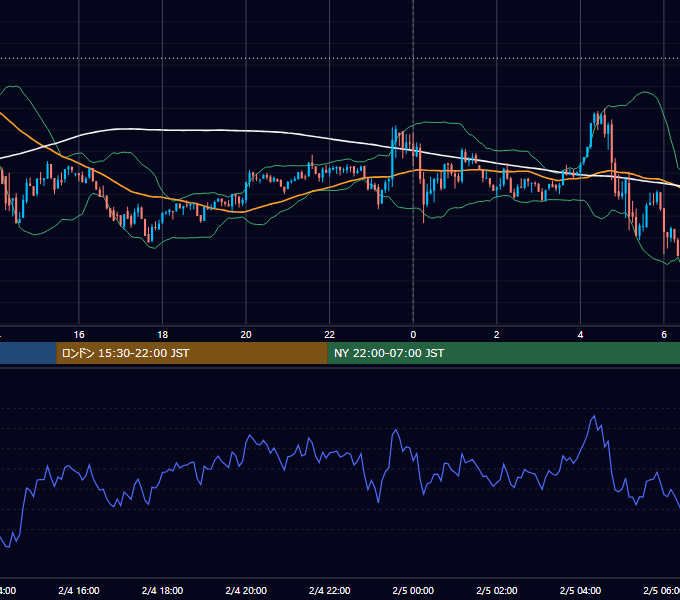Click the 22 hour label on the upper time axis

point(330,335)
